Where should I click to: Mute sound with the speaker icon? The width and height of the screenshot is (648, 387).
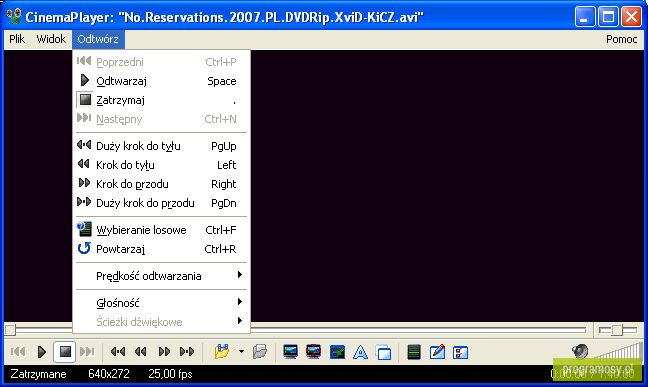click(580, 351)
